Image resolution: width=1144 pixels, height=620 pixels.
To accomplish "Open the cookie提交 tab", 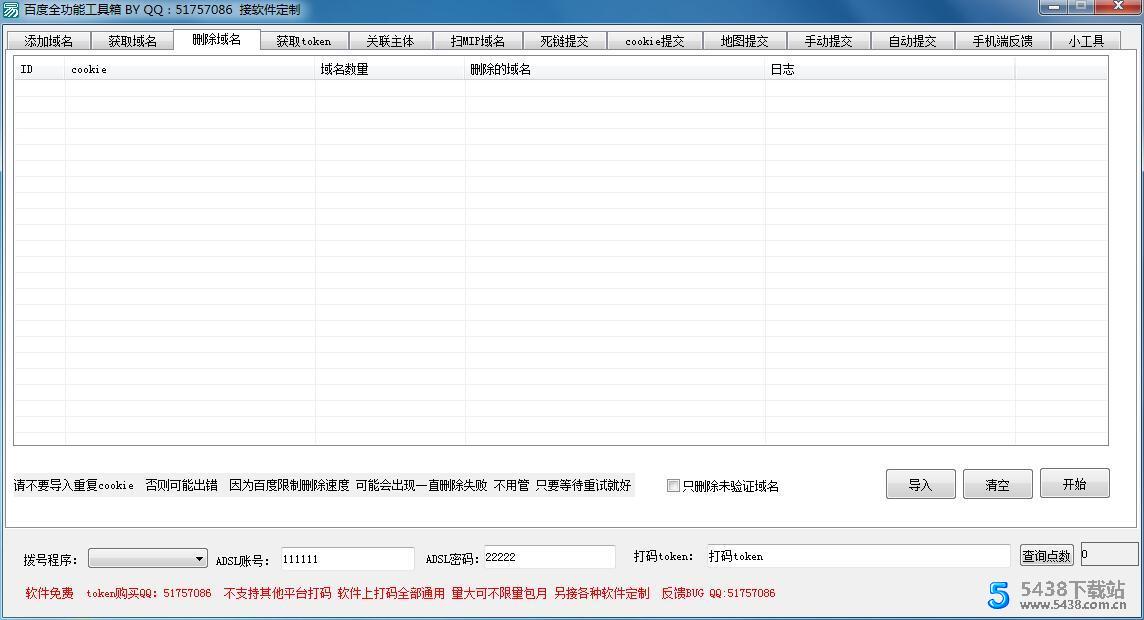I will (654, 41).
